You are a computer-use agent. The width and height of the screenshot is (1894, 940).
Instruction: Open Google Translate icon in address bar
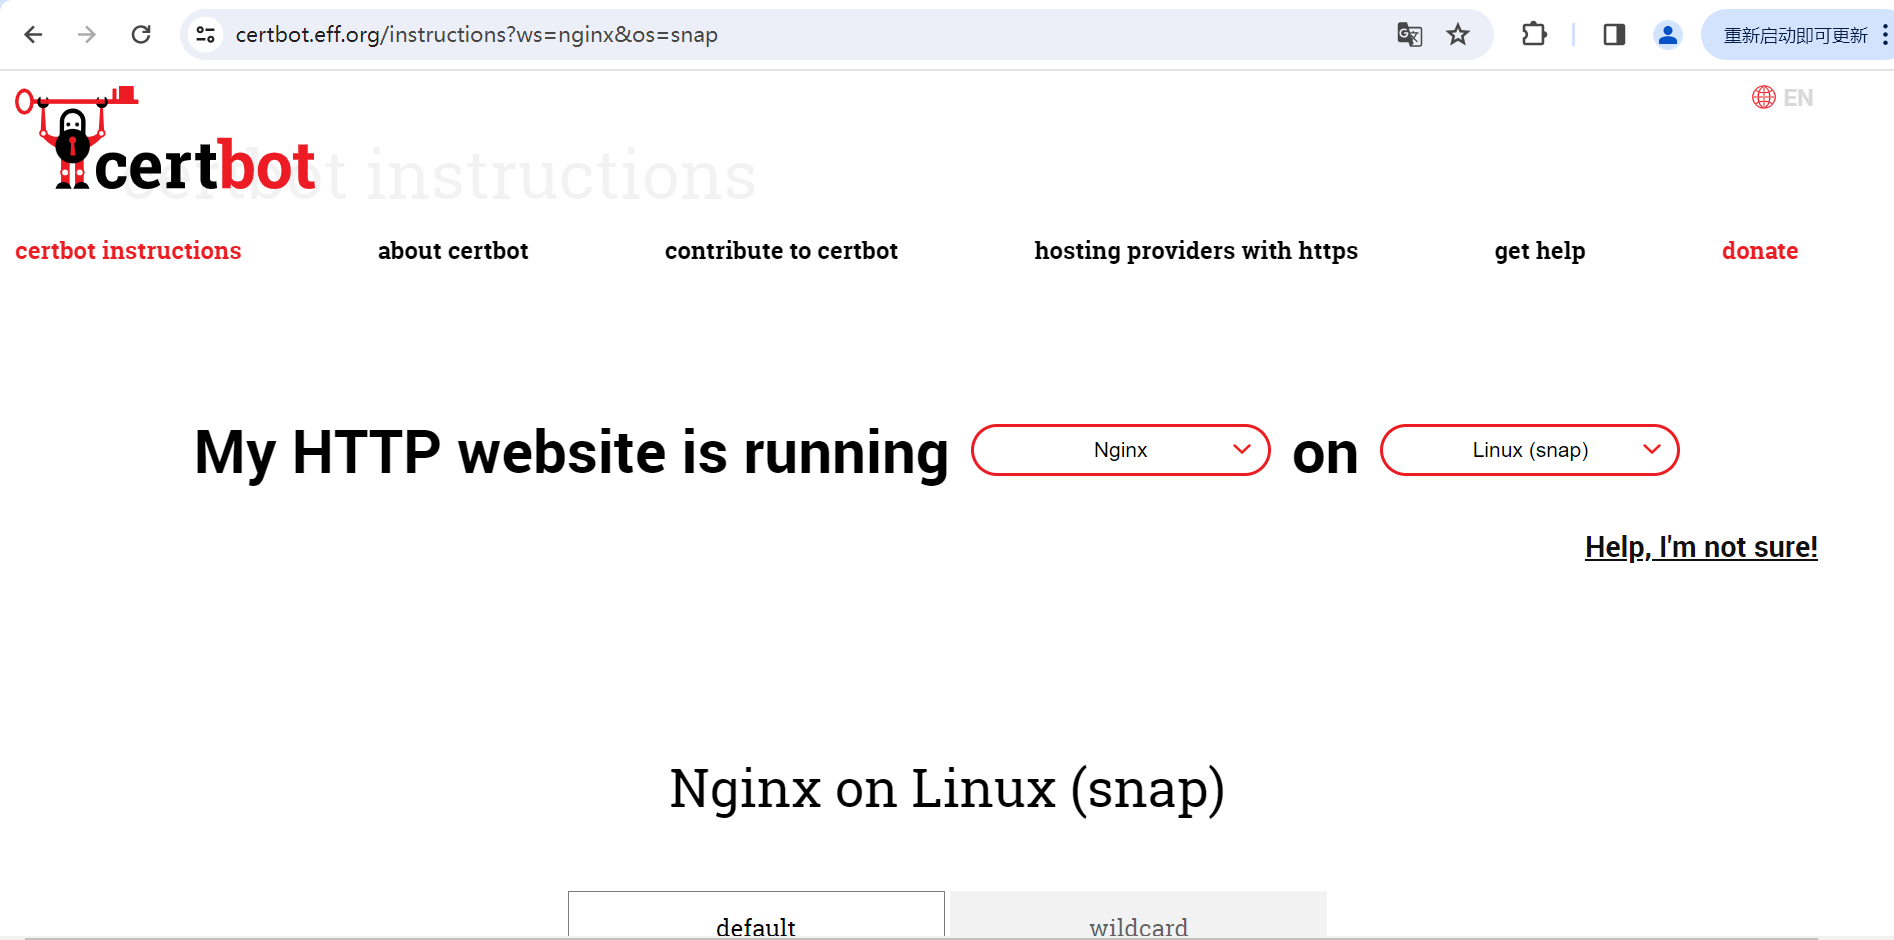click(x=1410, y=35)
